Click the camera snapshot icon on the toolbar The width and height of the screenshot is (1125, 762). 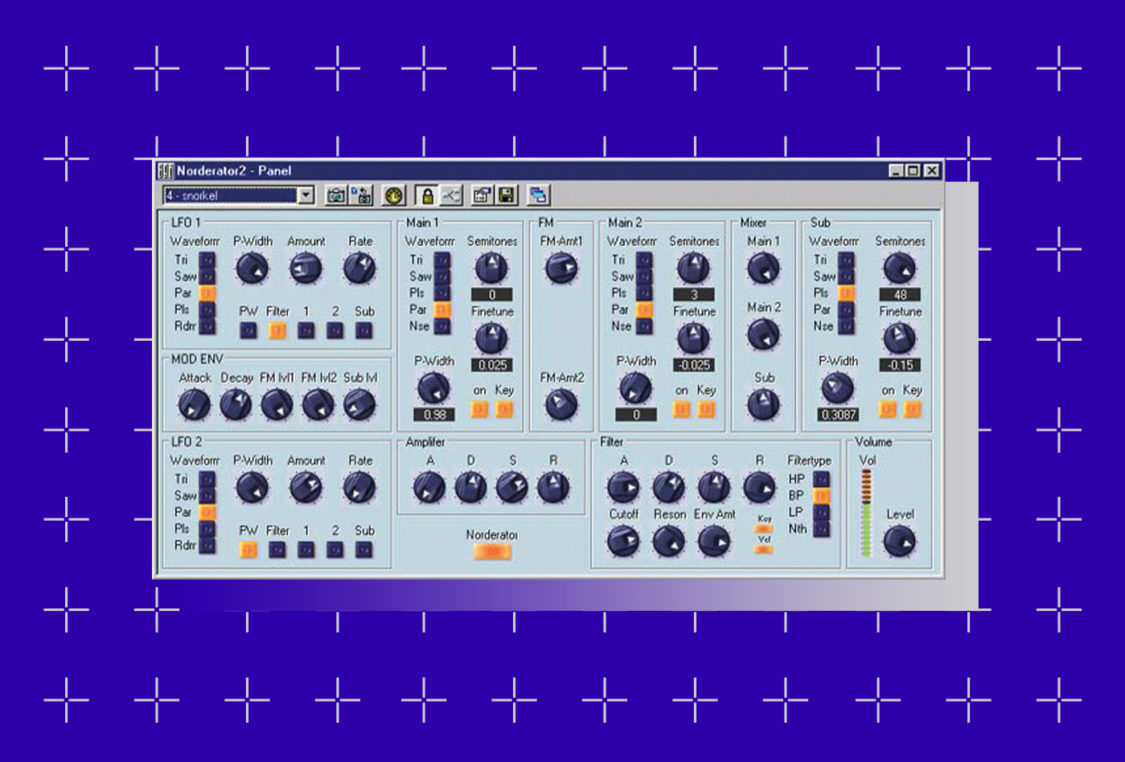337,194
